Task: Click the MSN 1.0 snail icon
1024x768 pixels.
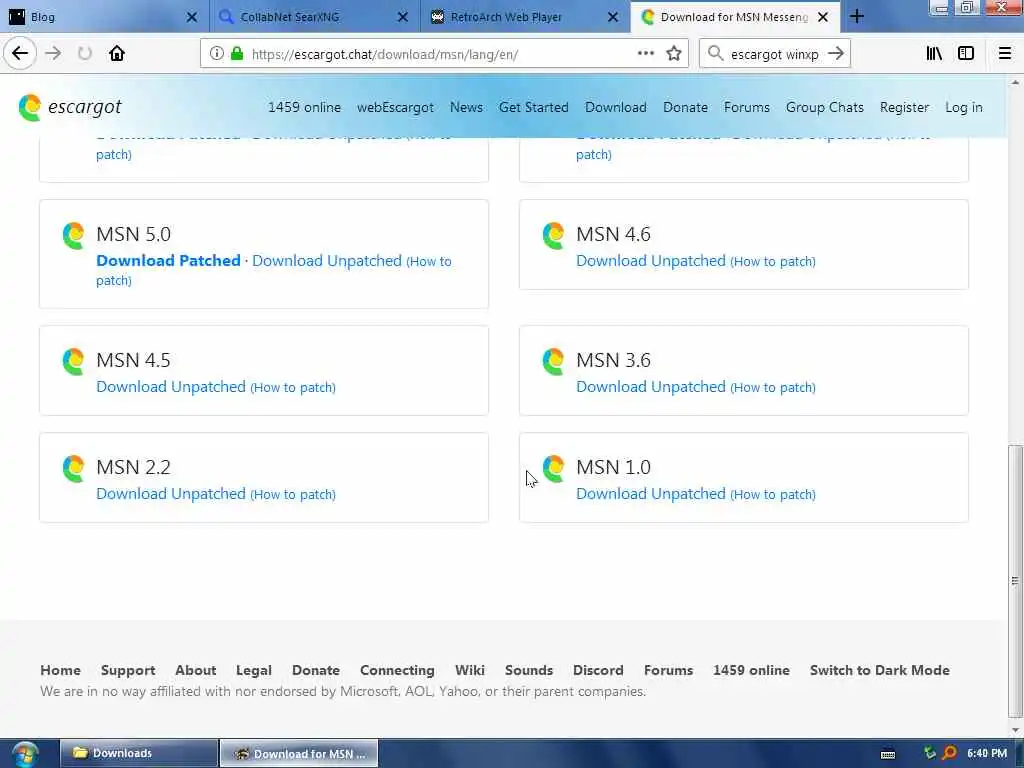Action: click(554, 469)
